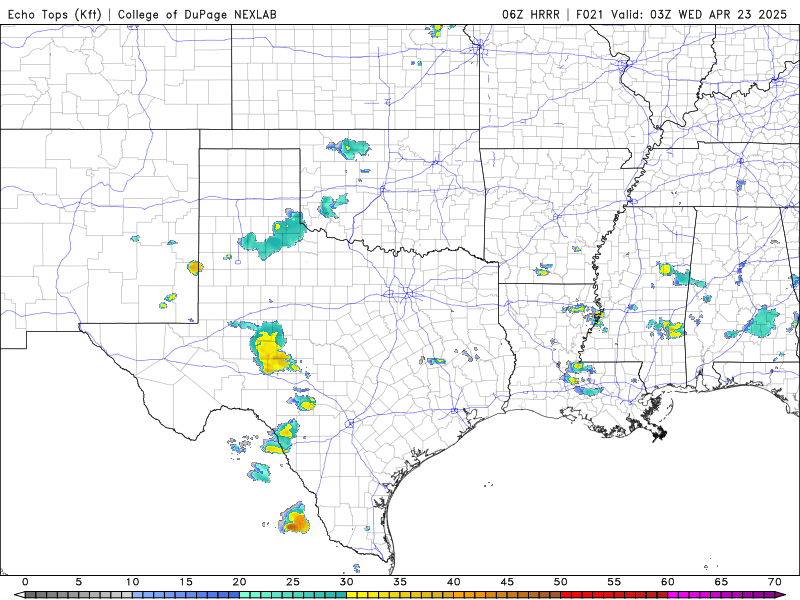The width and height of the screenshot is (800, 600).
Task: Click the color bar label "15"
Action: [186, 582]
